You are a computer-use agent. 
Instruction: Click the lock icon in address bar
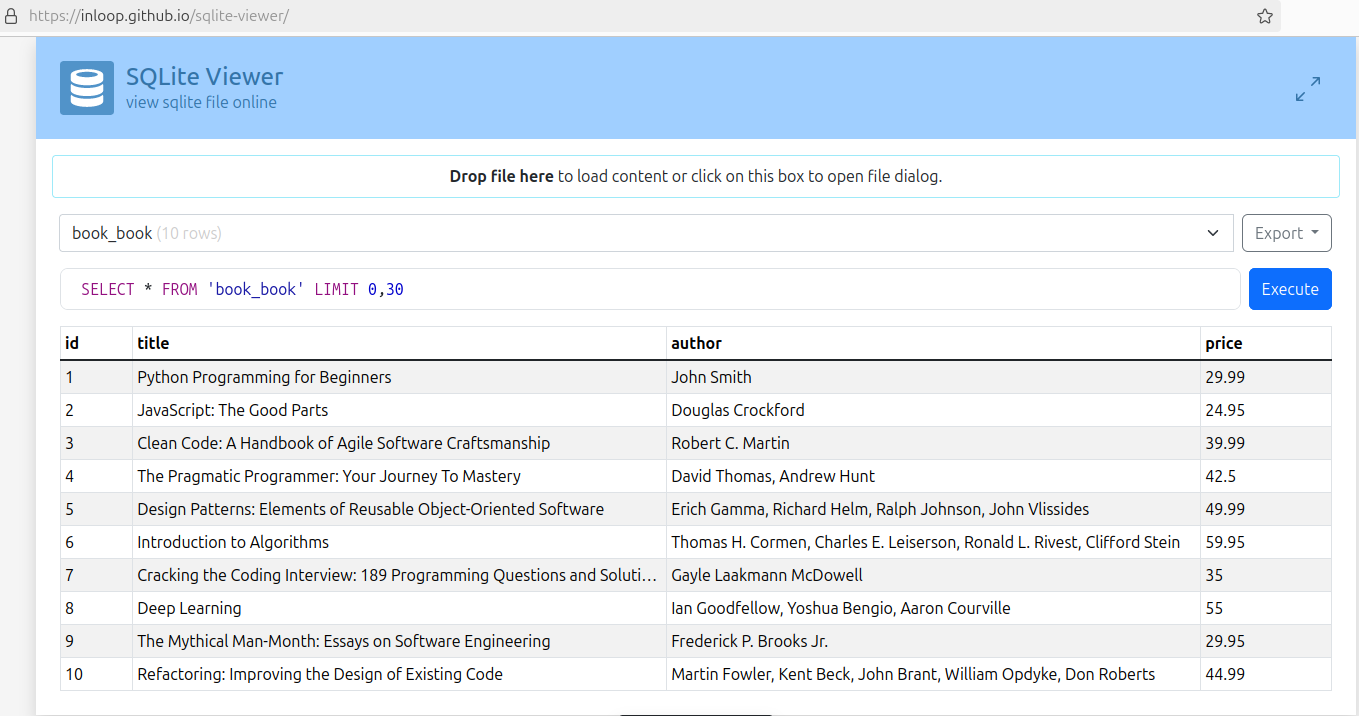coord(12,16)
